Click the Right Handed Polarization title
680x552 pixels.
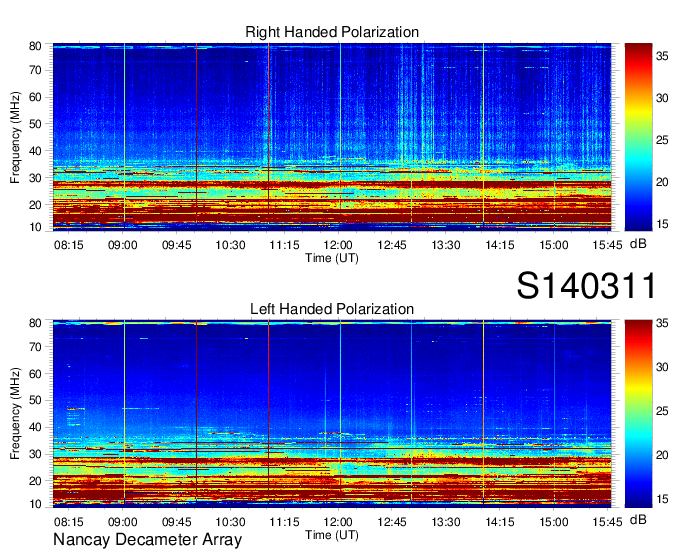coord(332,32)
